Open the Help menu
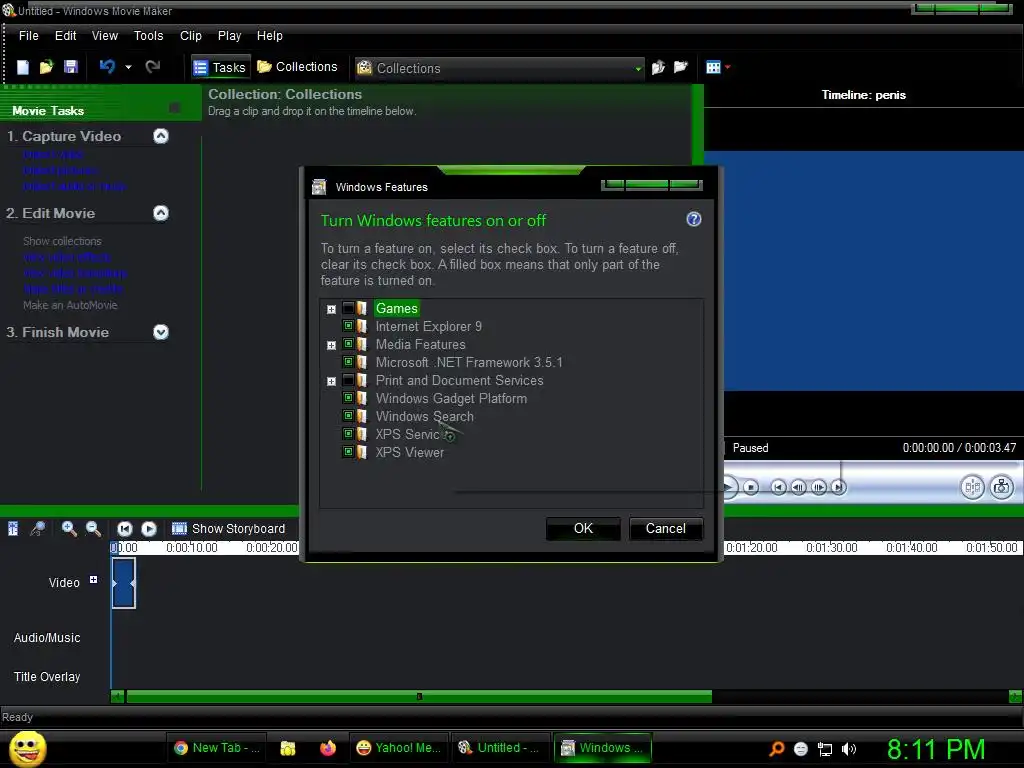Viewport: 1024px width, 768px height. coord(270,36)
